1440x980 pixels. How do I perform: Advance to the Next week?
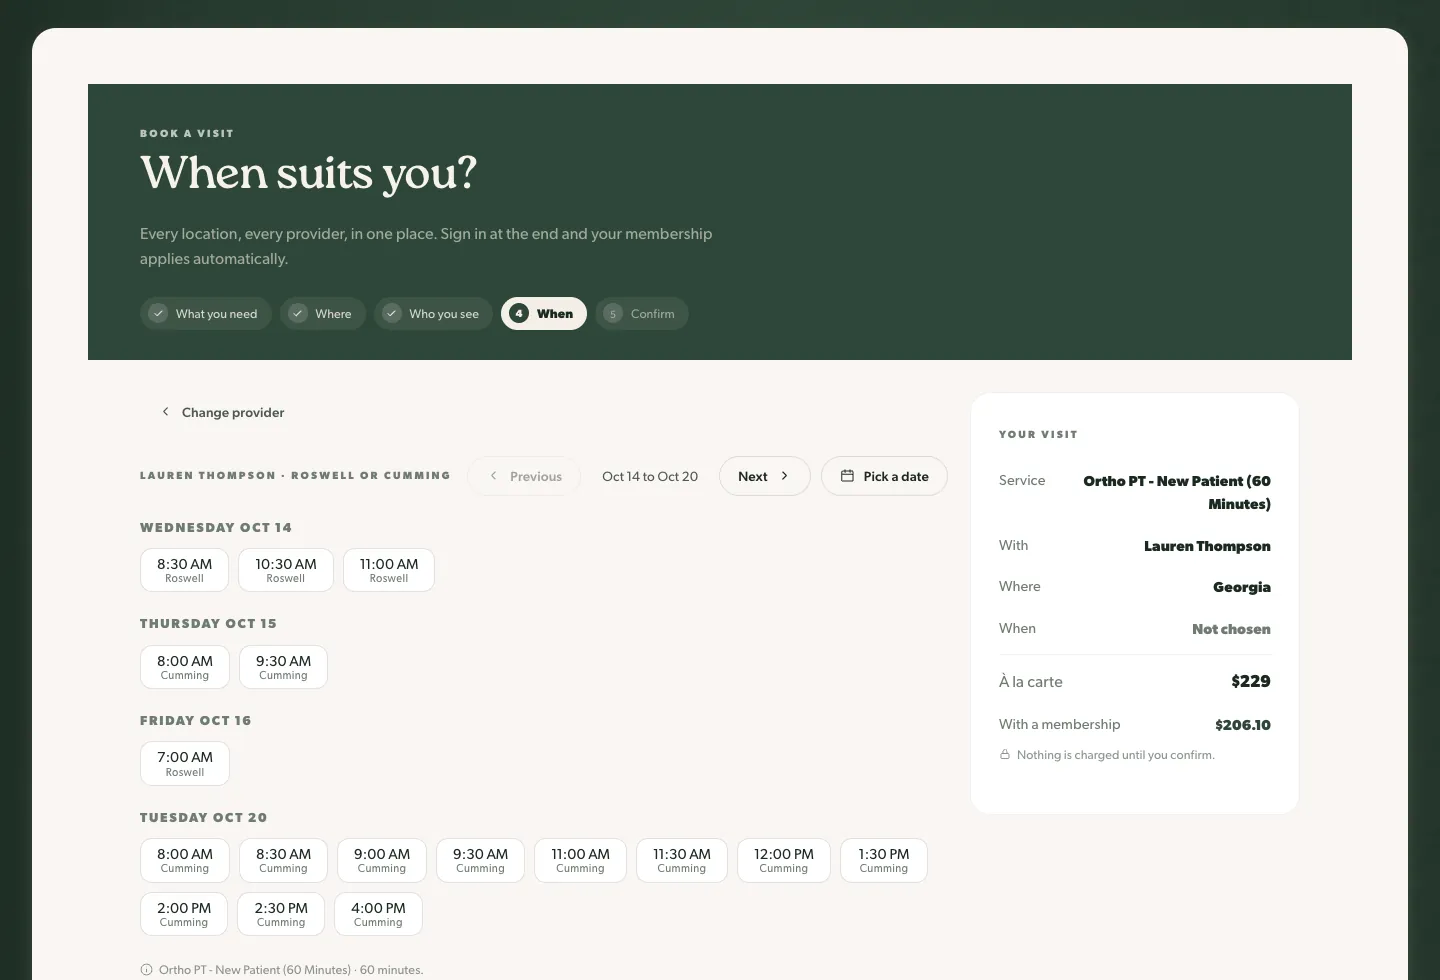point(765,476)
